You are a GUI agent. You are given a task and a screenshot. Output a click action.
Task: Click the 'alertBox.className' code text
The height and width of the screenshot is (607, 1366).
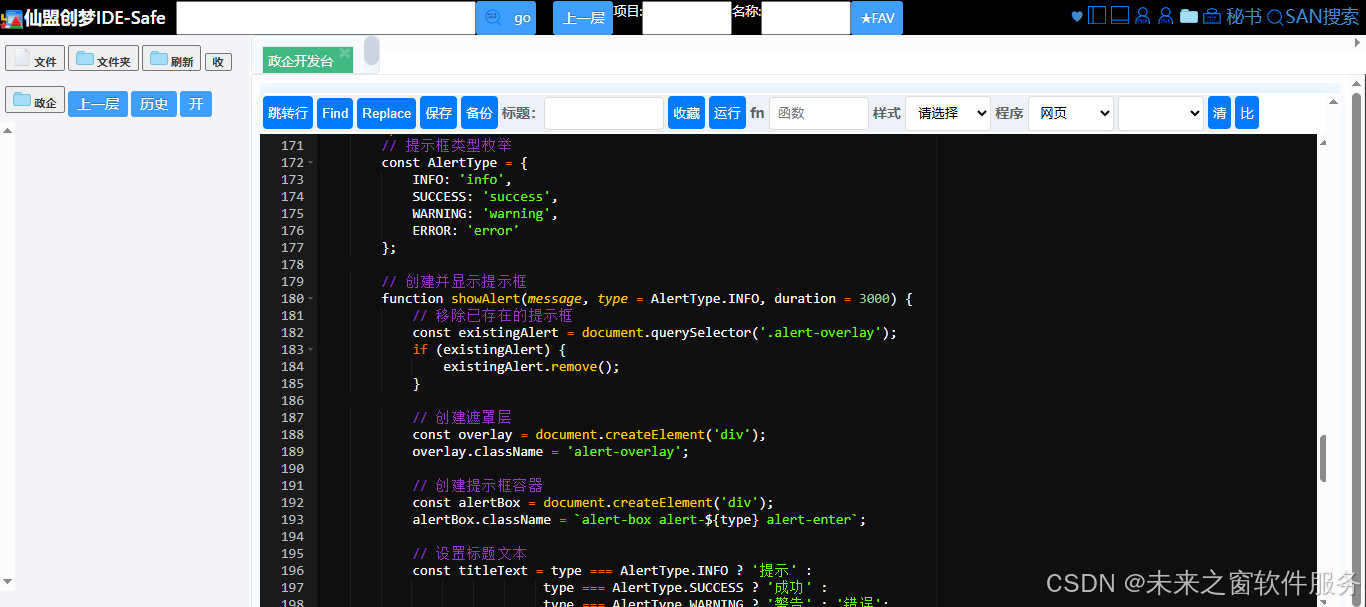coord(482,519)
